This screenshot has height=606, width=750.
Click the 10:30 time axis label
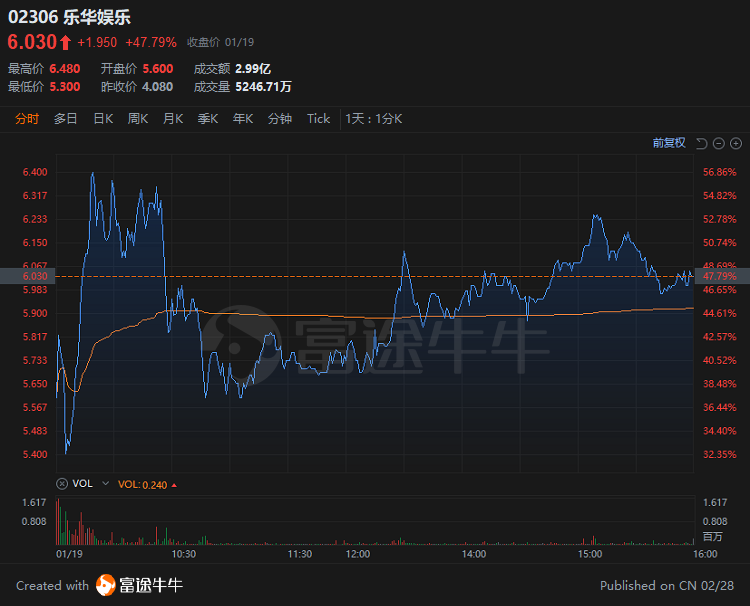tap(184, 554)
